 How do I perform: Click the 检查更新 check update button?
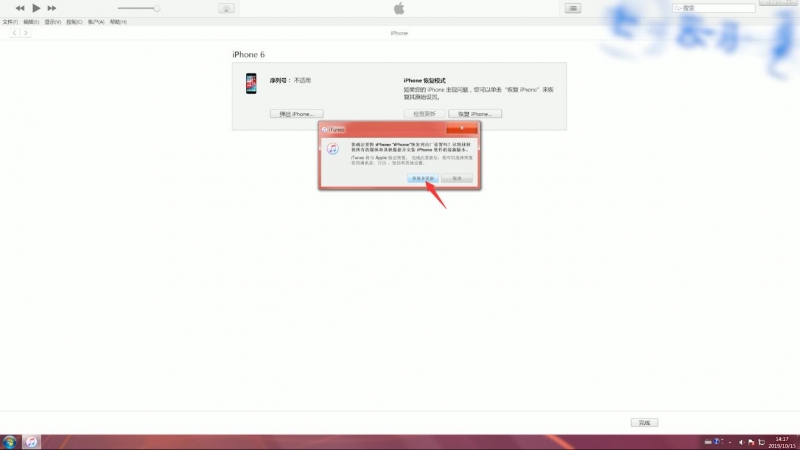click(x=424, y=114)
